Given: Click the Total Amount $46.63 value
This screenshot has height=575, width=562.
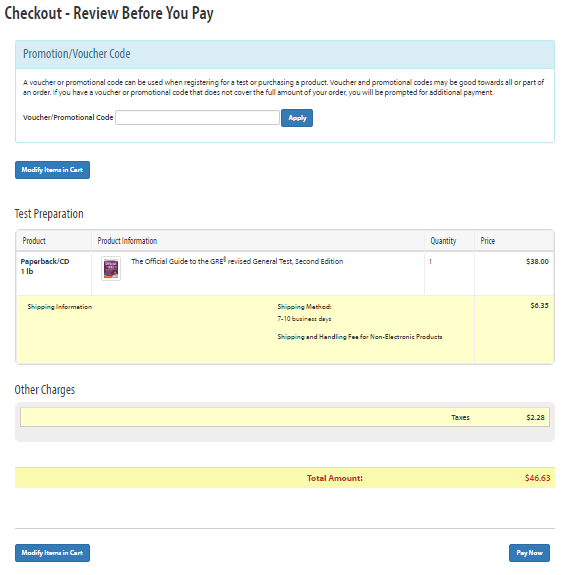Looking at the screenshot, I should (537, 478).
